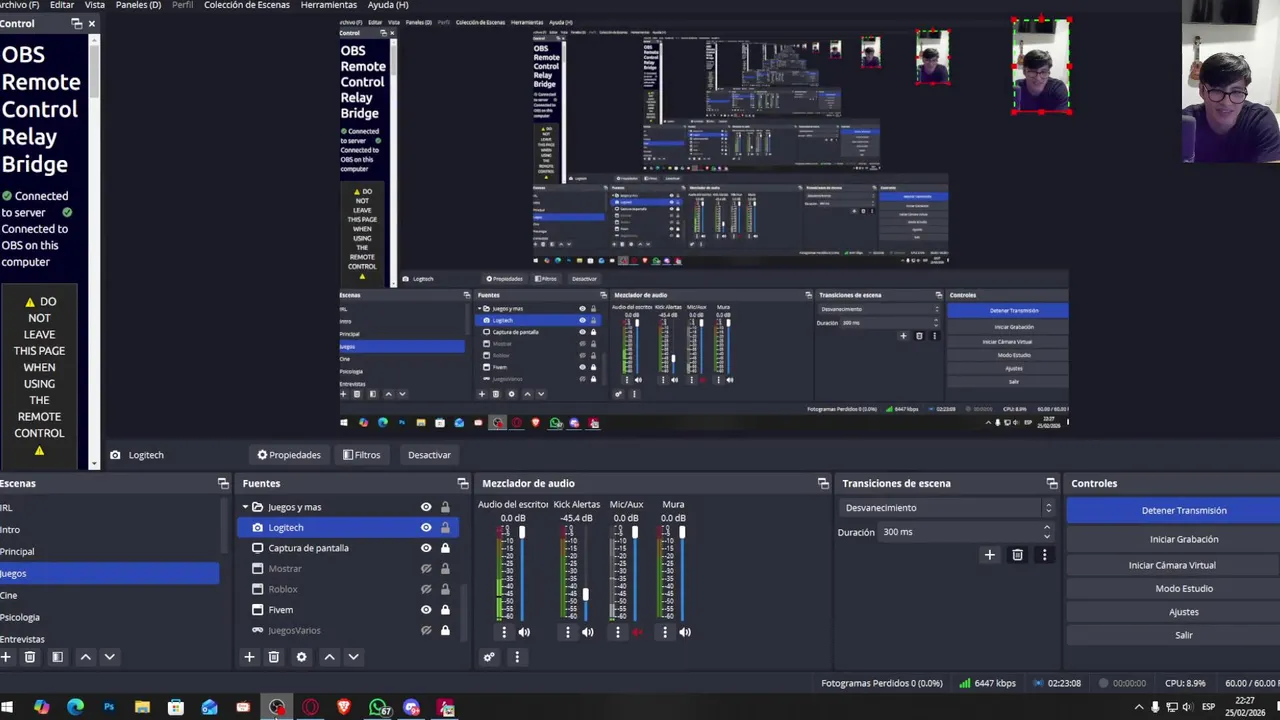Hide the Juegos y mas group

pyautogui.click(x=426, y=507)
